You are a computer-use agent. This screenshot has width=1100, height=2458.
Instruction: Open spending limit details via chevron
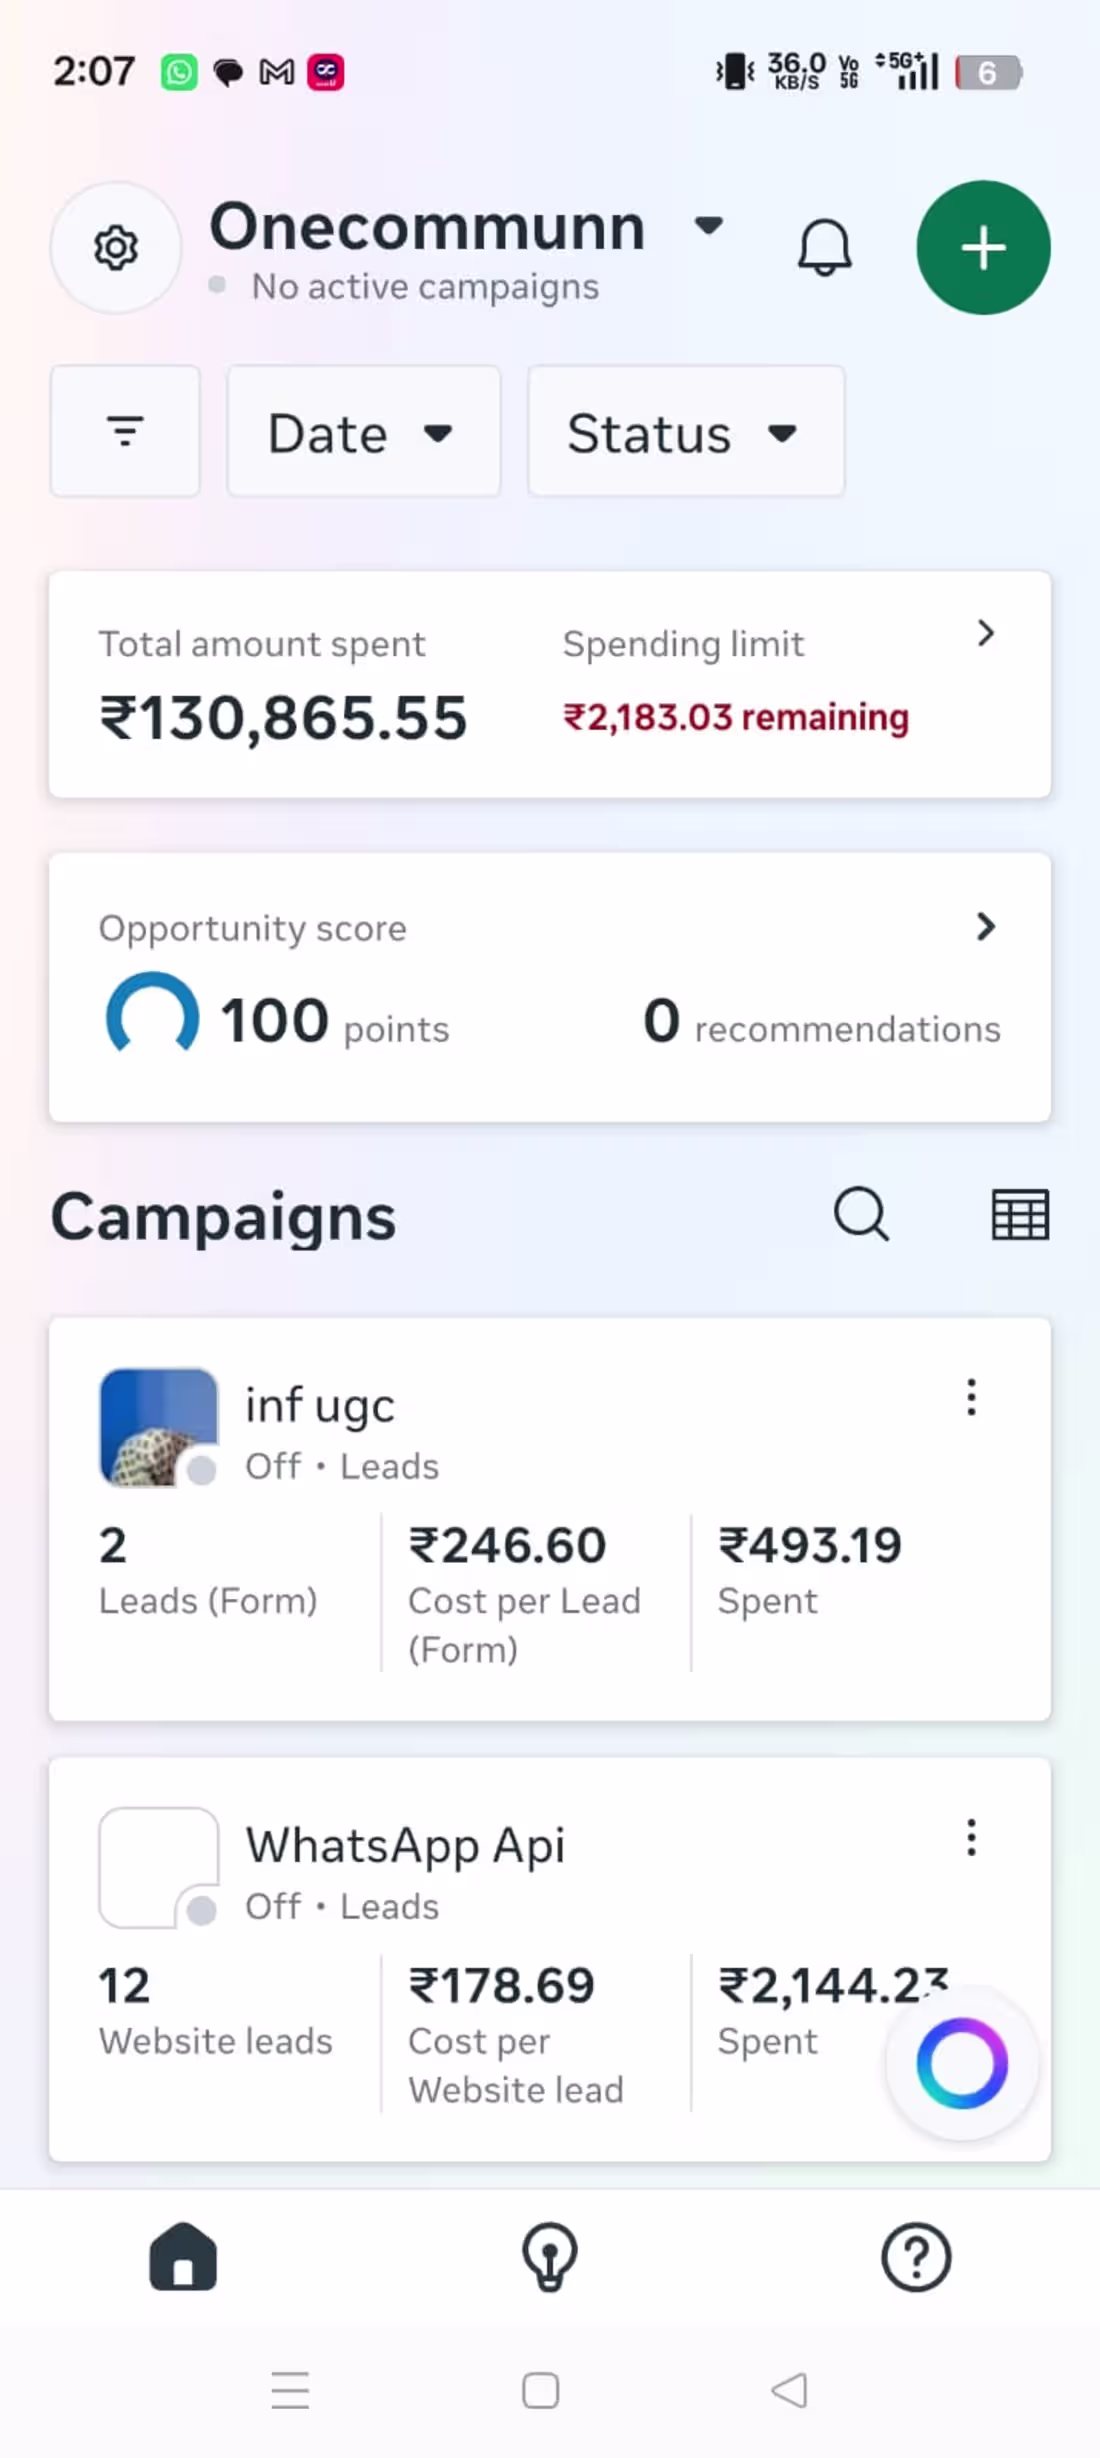pos(986,633)
